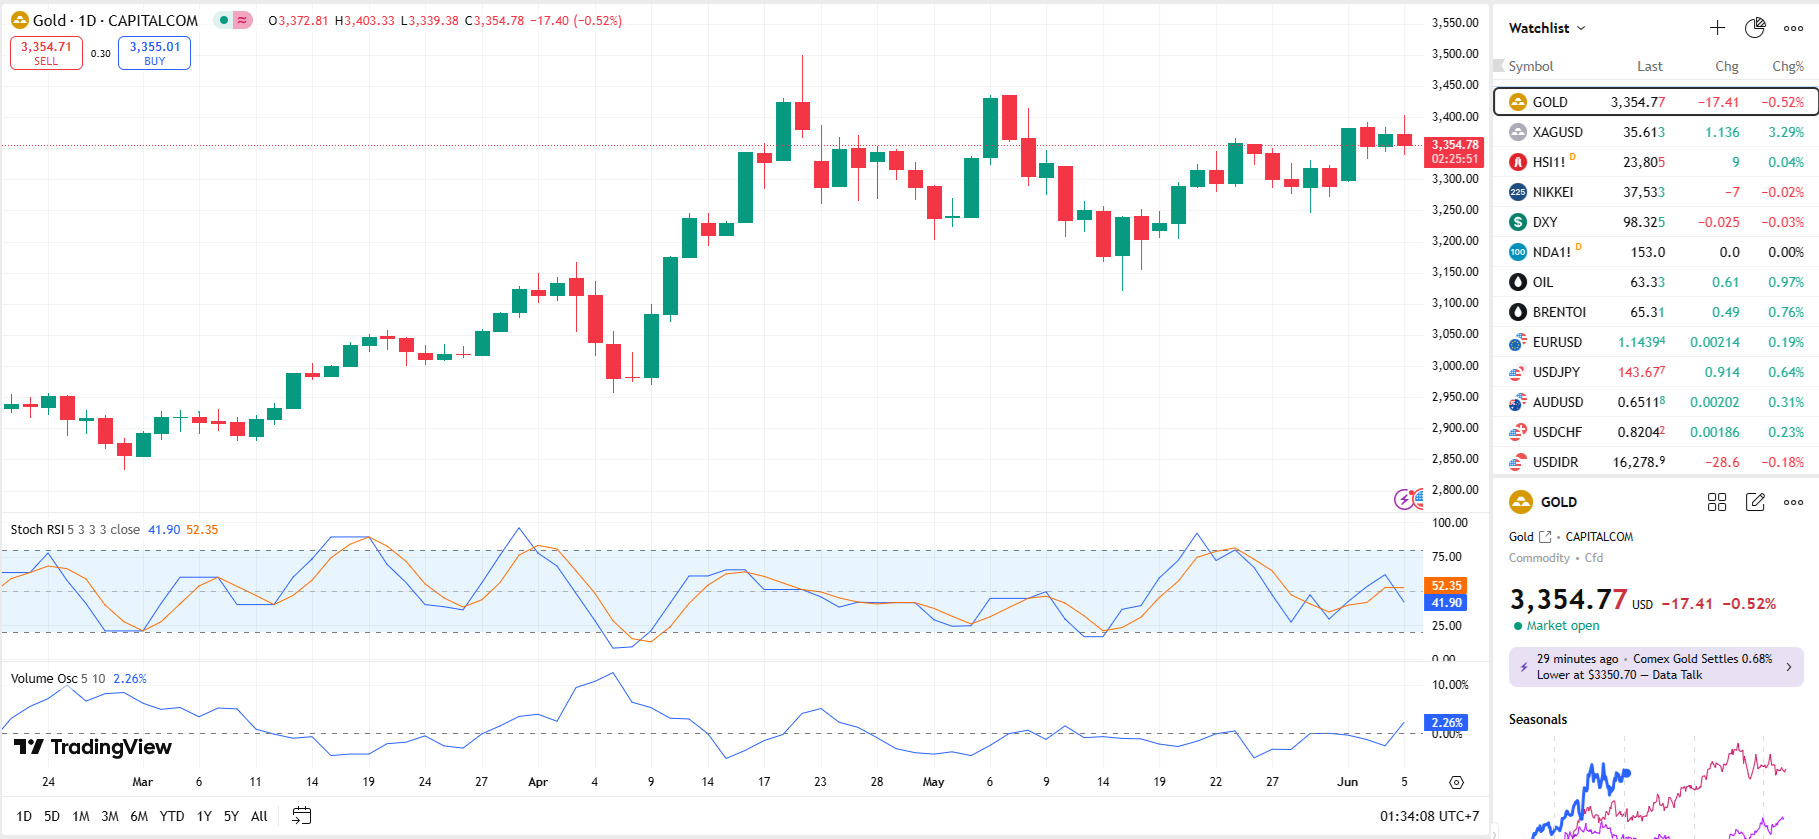Select the YTD time range
This screenshot has height=839, width=1819.
click(x=172, y=816)
